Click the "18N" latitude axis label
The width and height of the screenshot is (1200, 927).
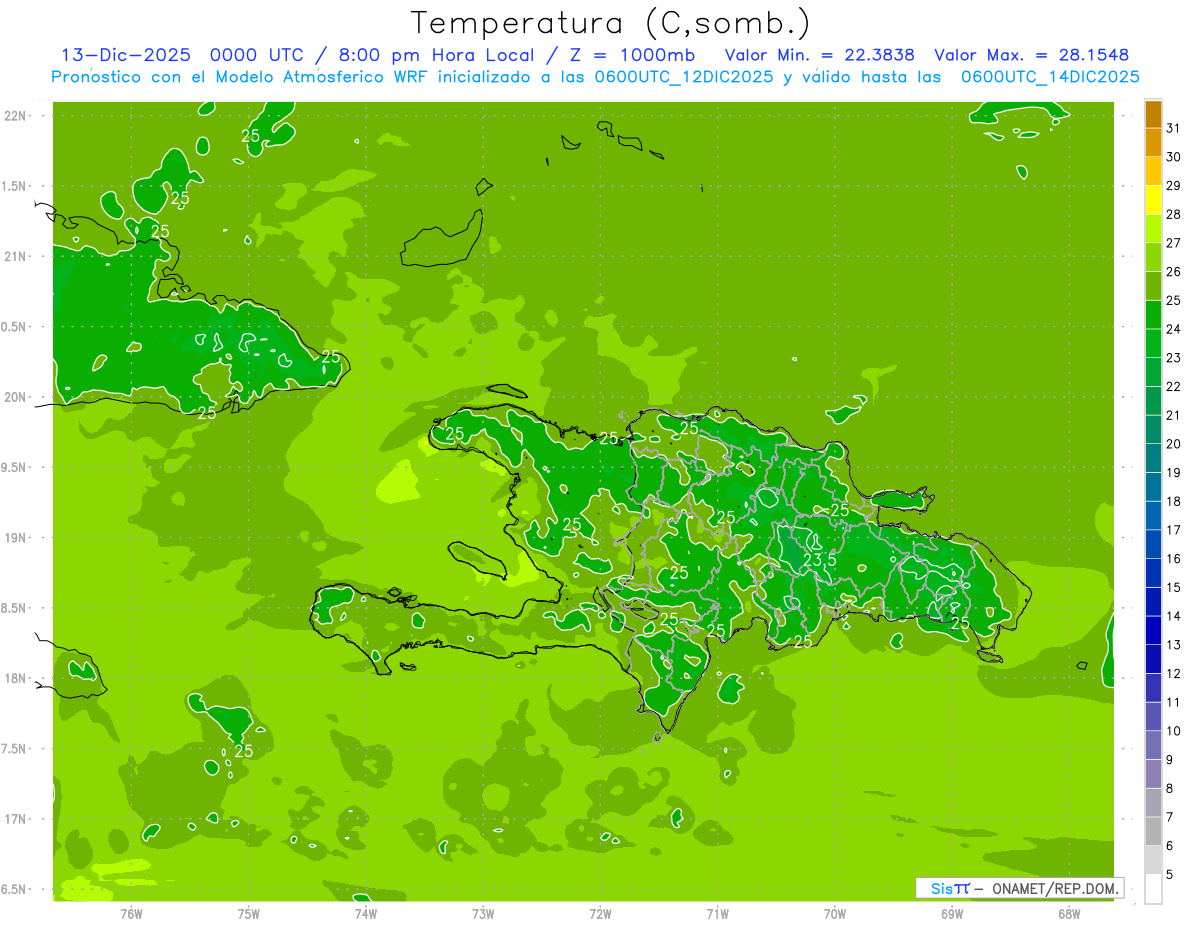tap(15, 678)
